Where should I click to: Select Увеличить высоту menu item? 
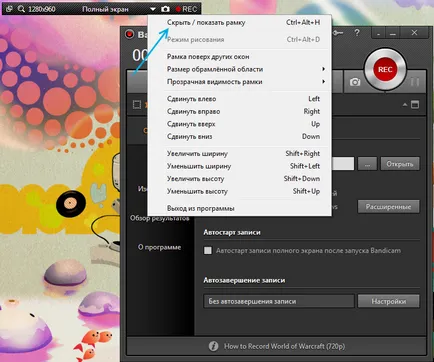(x=240, y=179)
